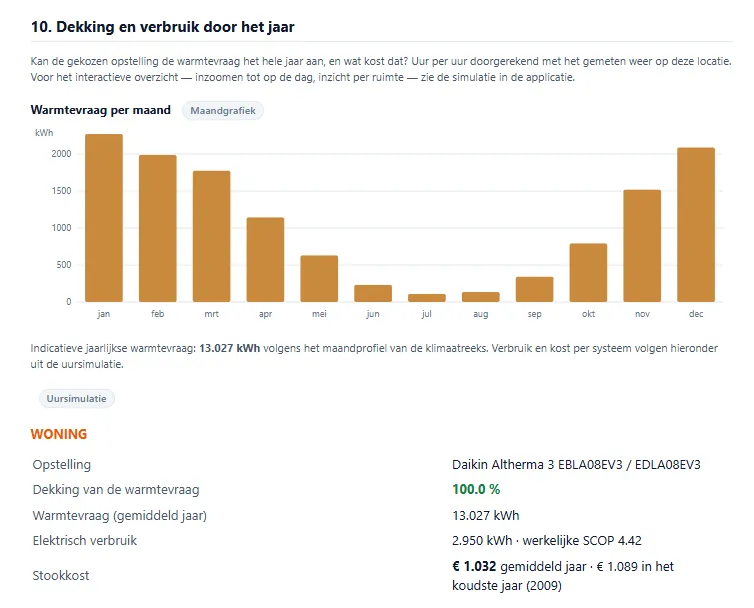Click the 'jul' month axis label
This screenshot has width=754, height=608.
pyautogui.click(x=427, y=314)
